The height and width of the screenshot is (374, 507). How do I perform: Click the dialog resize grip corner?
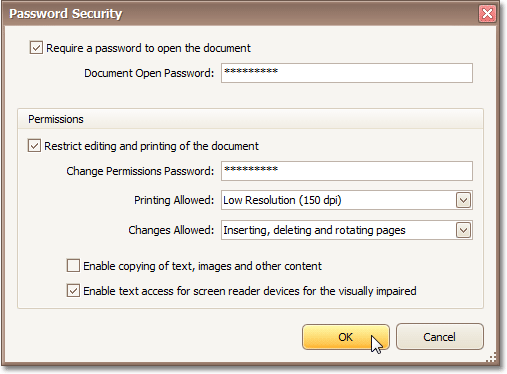(x=491, y=358)
